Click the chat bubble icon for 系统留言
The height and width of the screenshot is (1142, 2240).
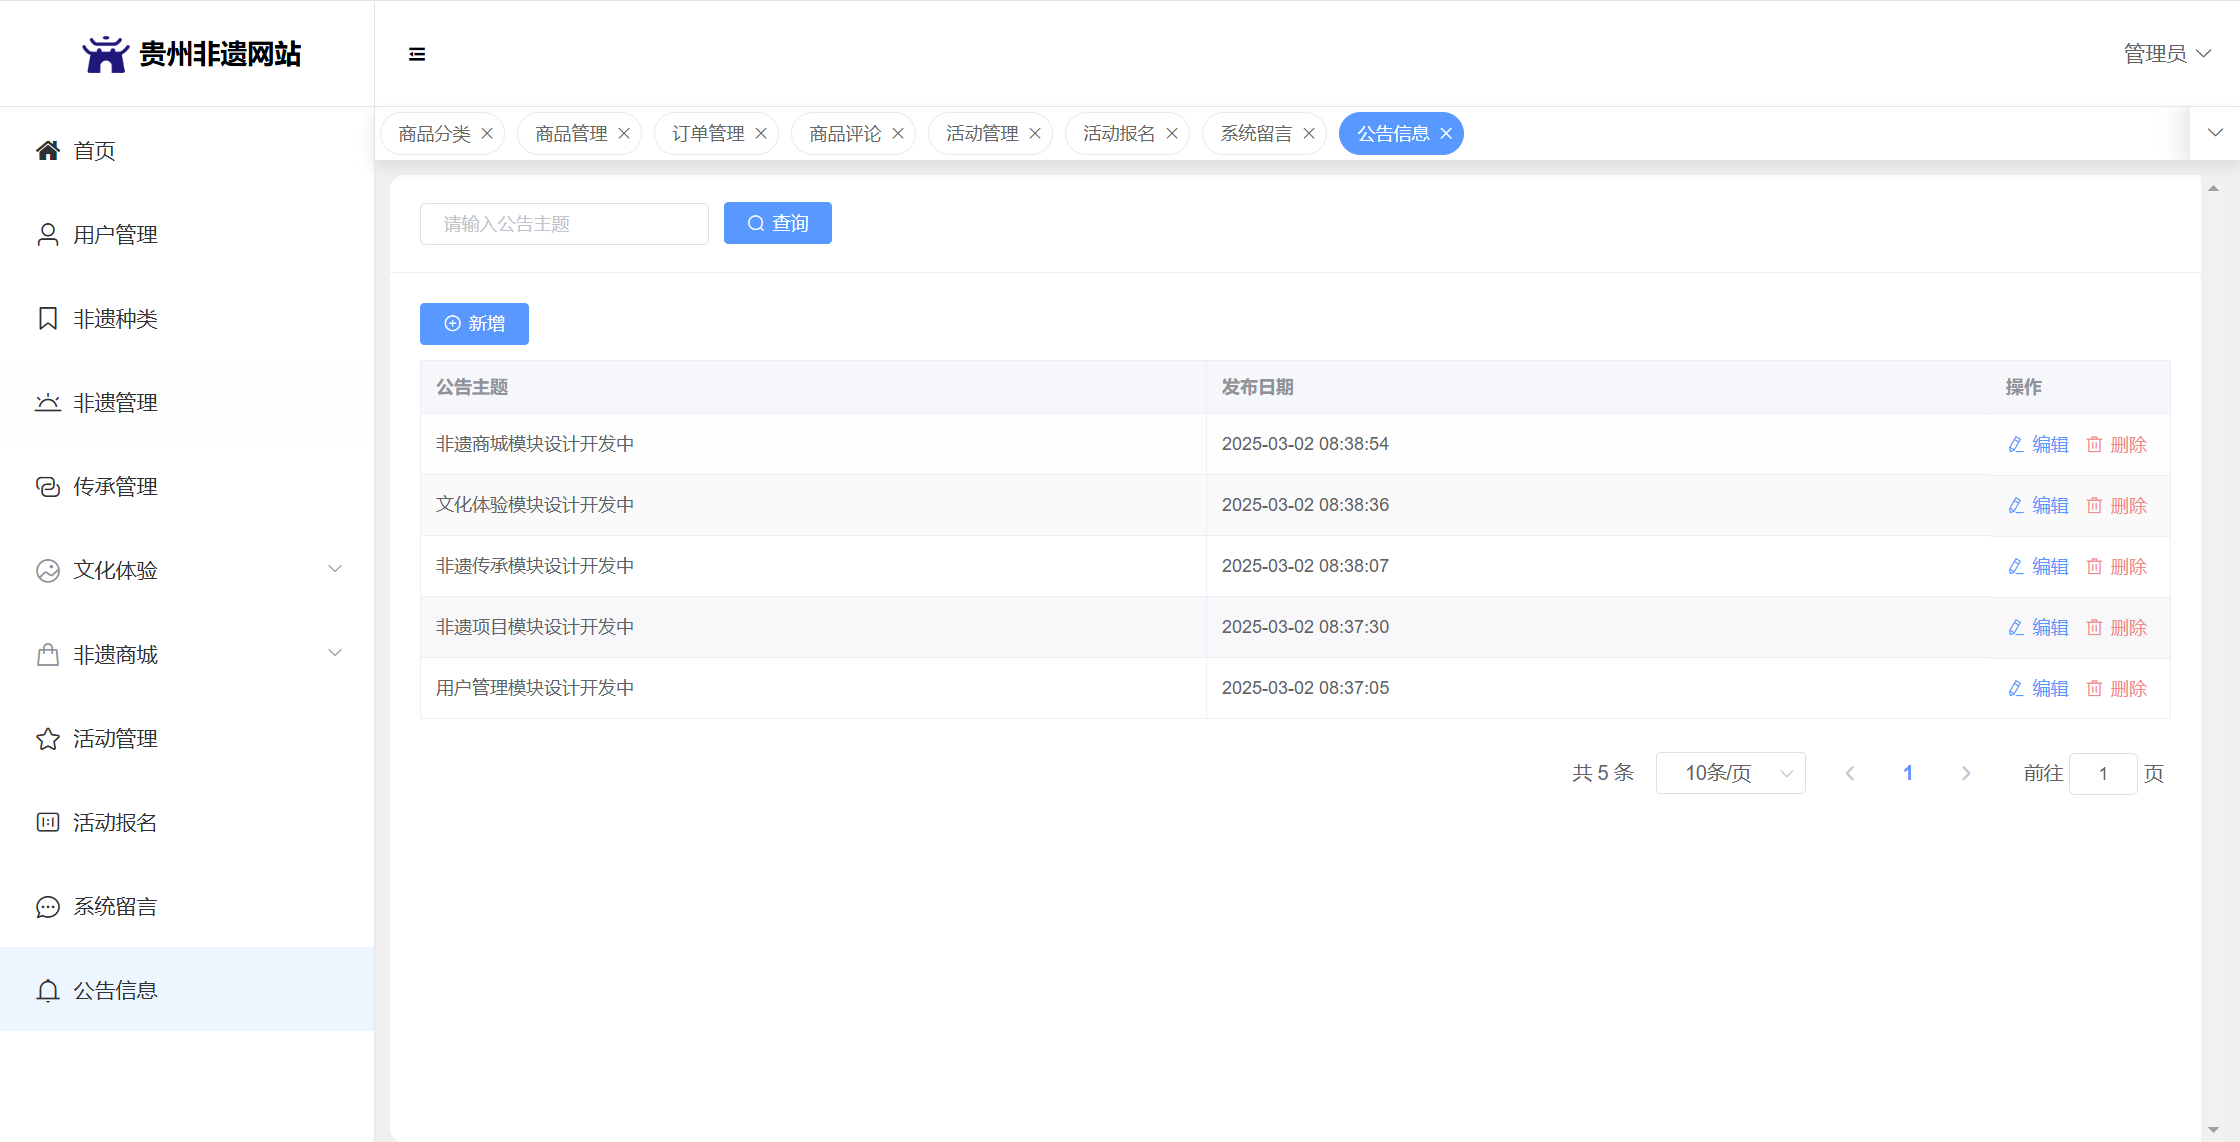[x=47, y=907]
